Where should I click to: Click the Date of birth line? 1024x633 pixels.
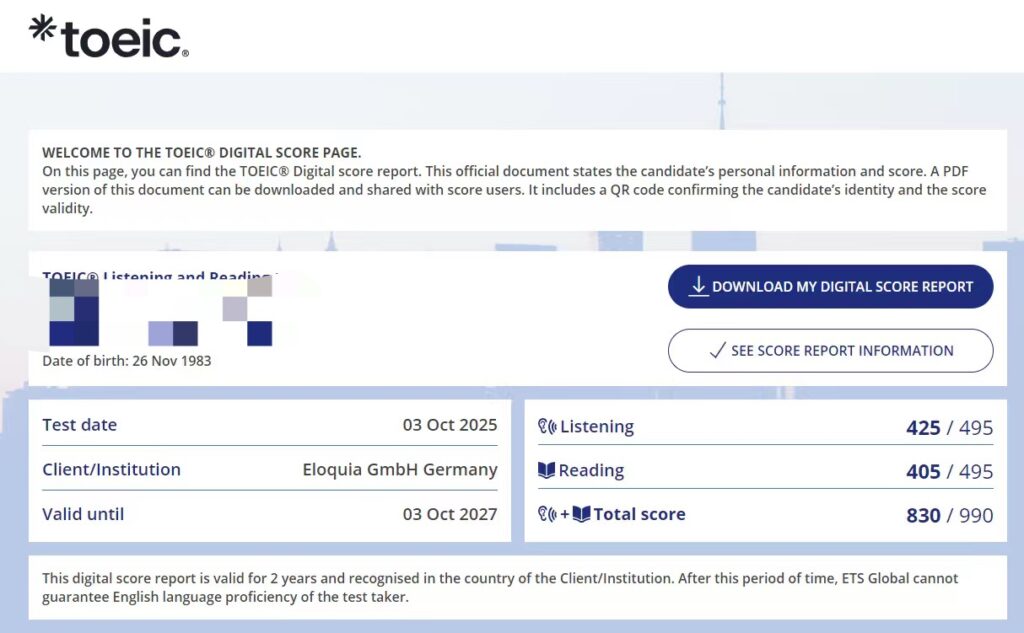pyautogui.click(x=126, y=361)
